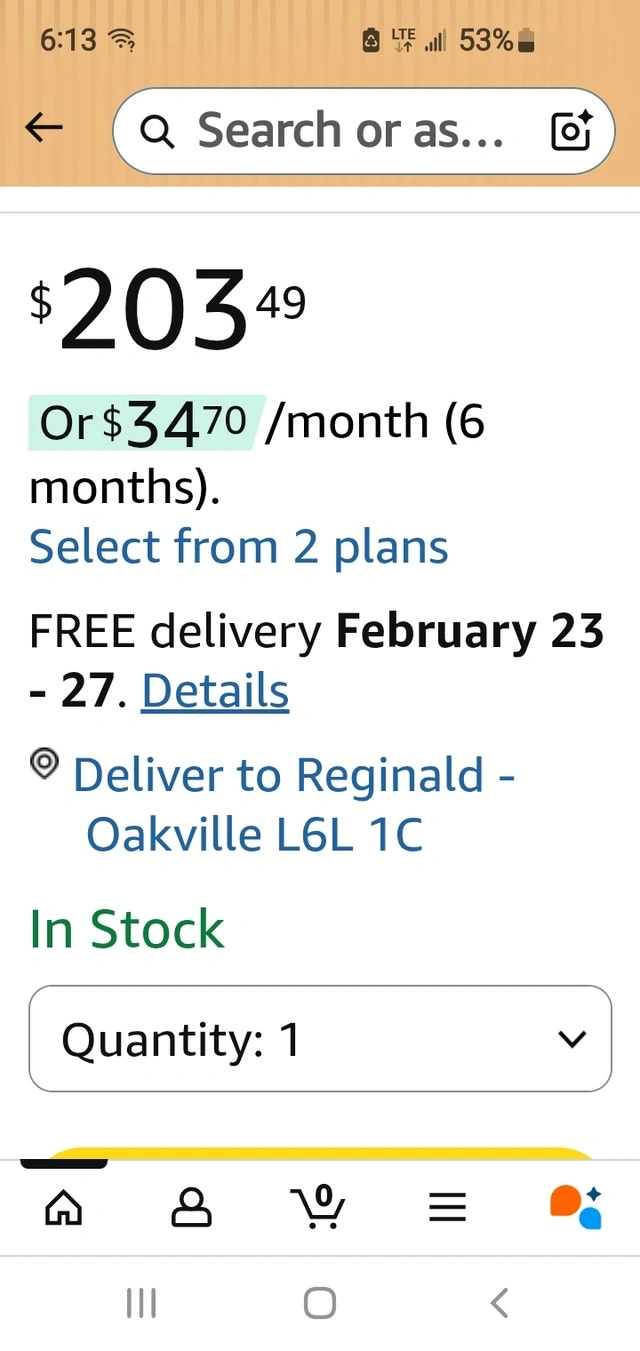Screen dimensions: 640x1351
Task: Tap the search magnifier icon
Action: [x=158, y=131]
